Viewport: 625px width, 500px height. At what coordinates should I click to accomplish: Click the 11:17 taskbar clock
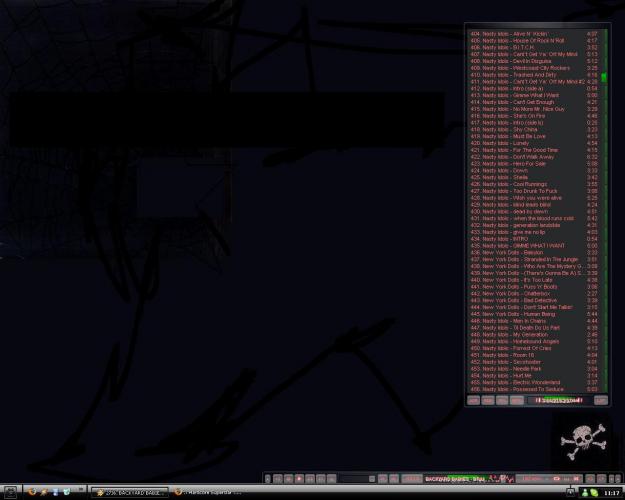click(x=611, y=493)
